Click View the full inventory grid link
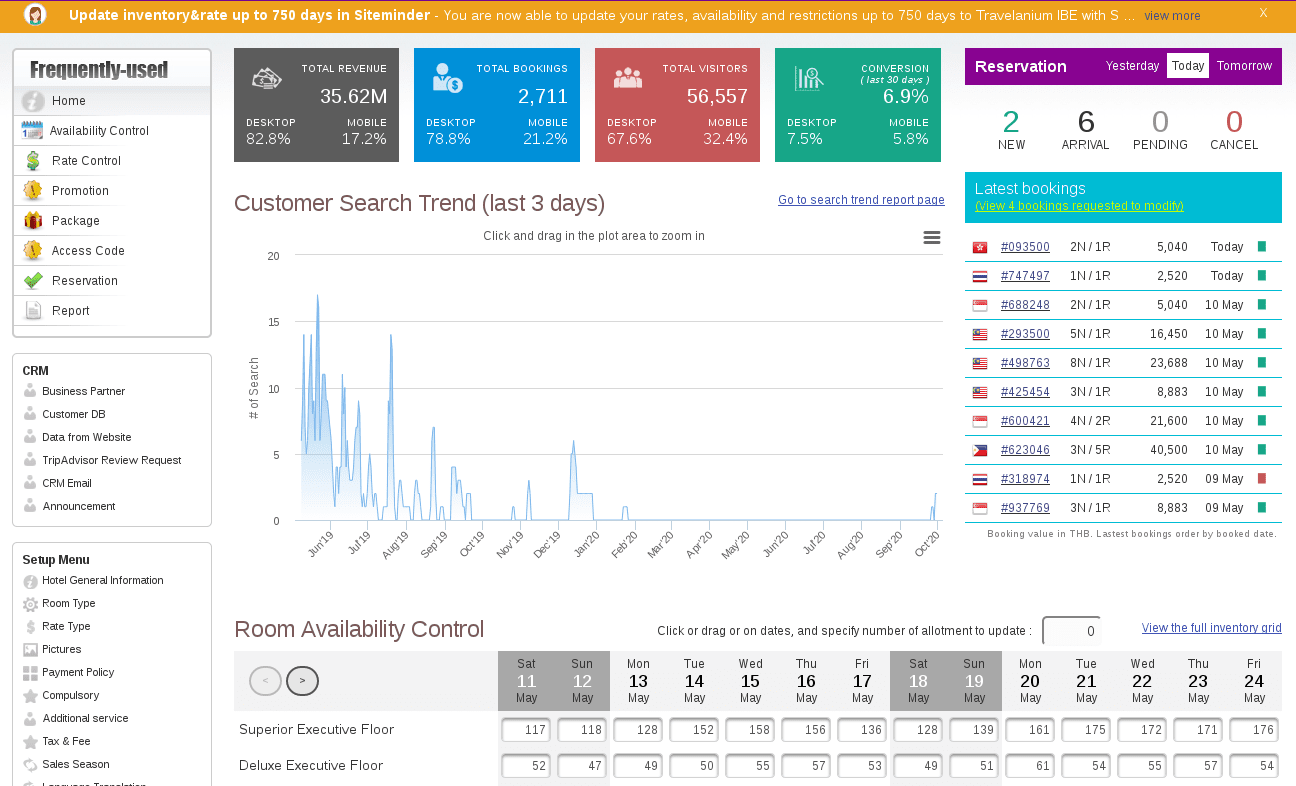1296x786 pixels. click(1211, 628)
